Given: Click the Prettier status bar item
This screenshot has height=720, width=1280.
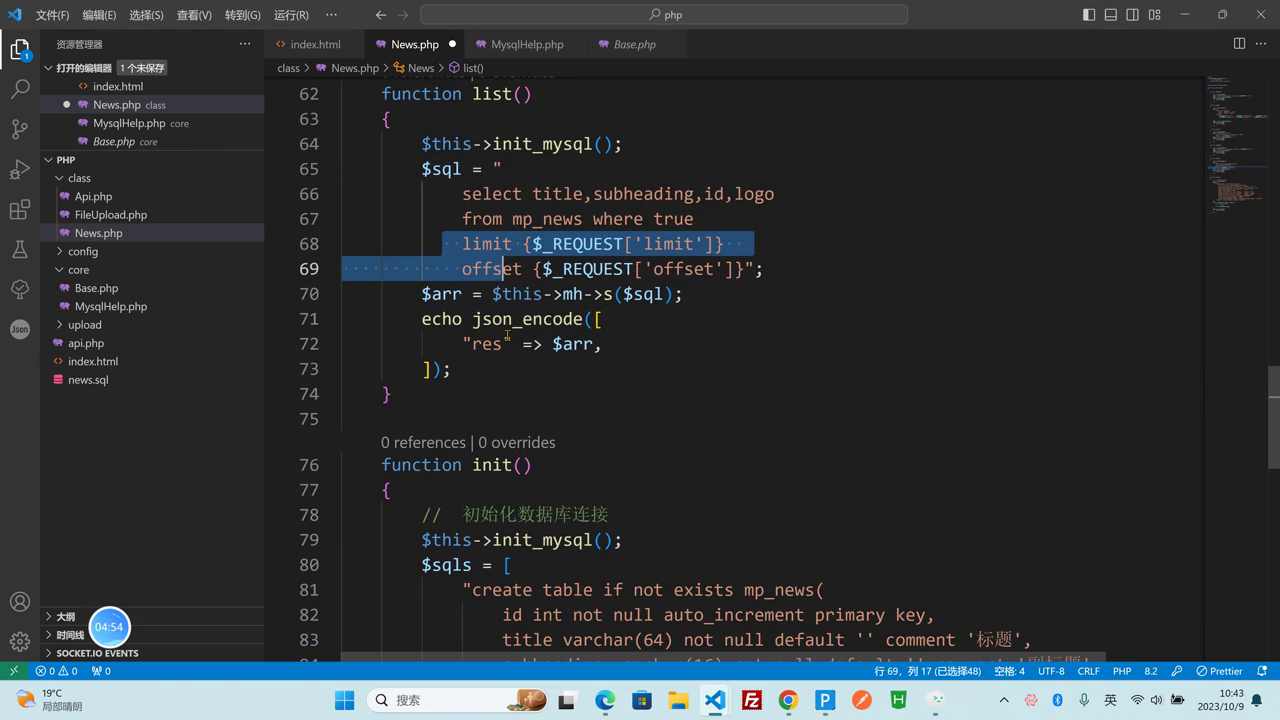Looking at the screenshot, I should [x=1219, y=671].
